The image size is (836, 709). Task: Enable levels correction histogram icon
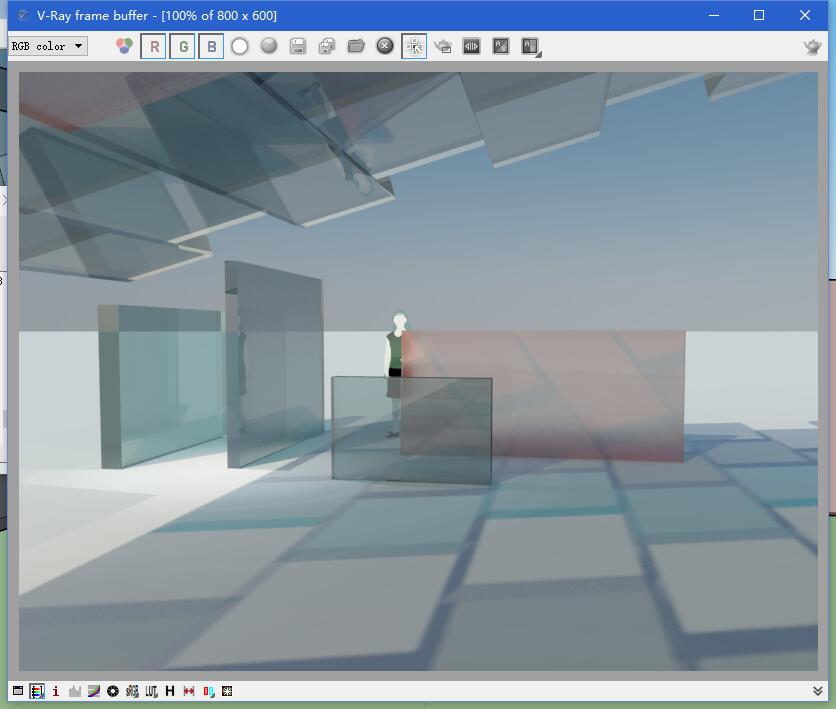[x=75, y=691]
